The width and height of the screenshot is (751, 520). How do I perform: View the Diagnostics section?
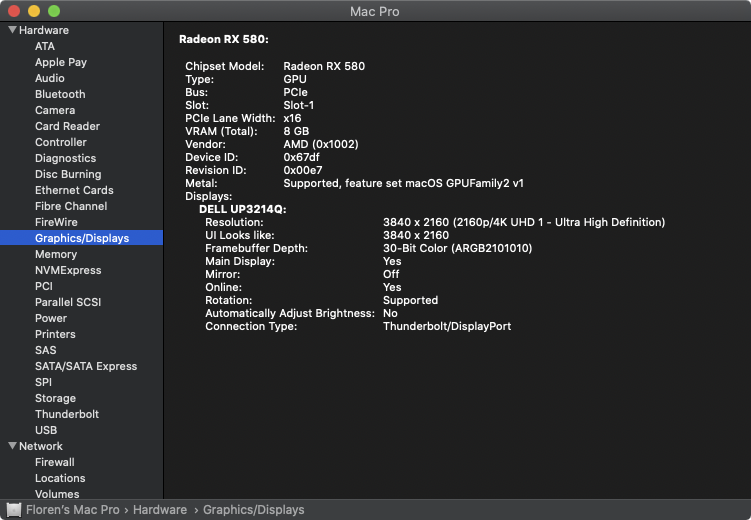(66, 158)
